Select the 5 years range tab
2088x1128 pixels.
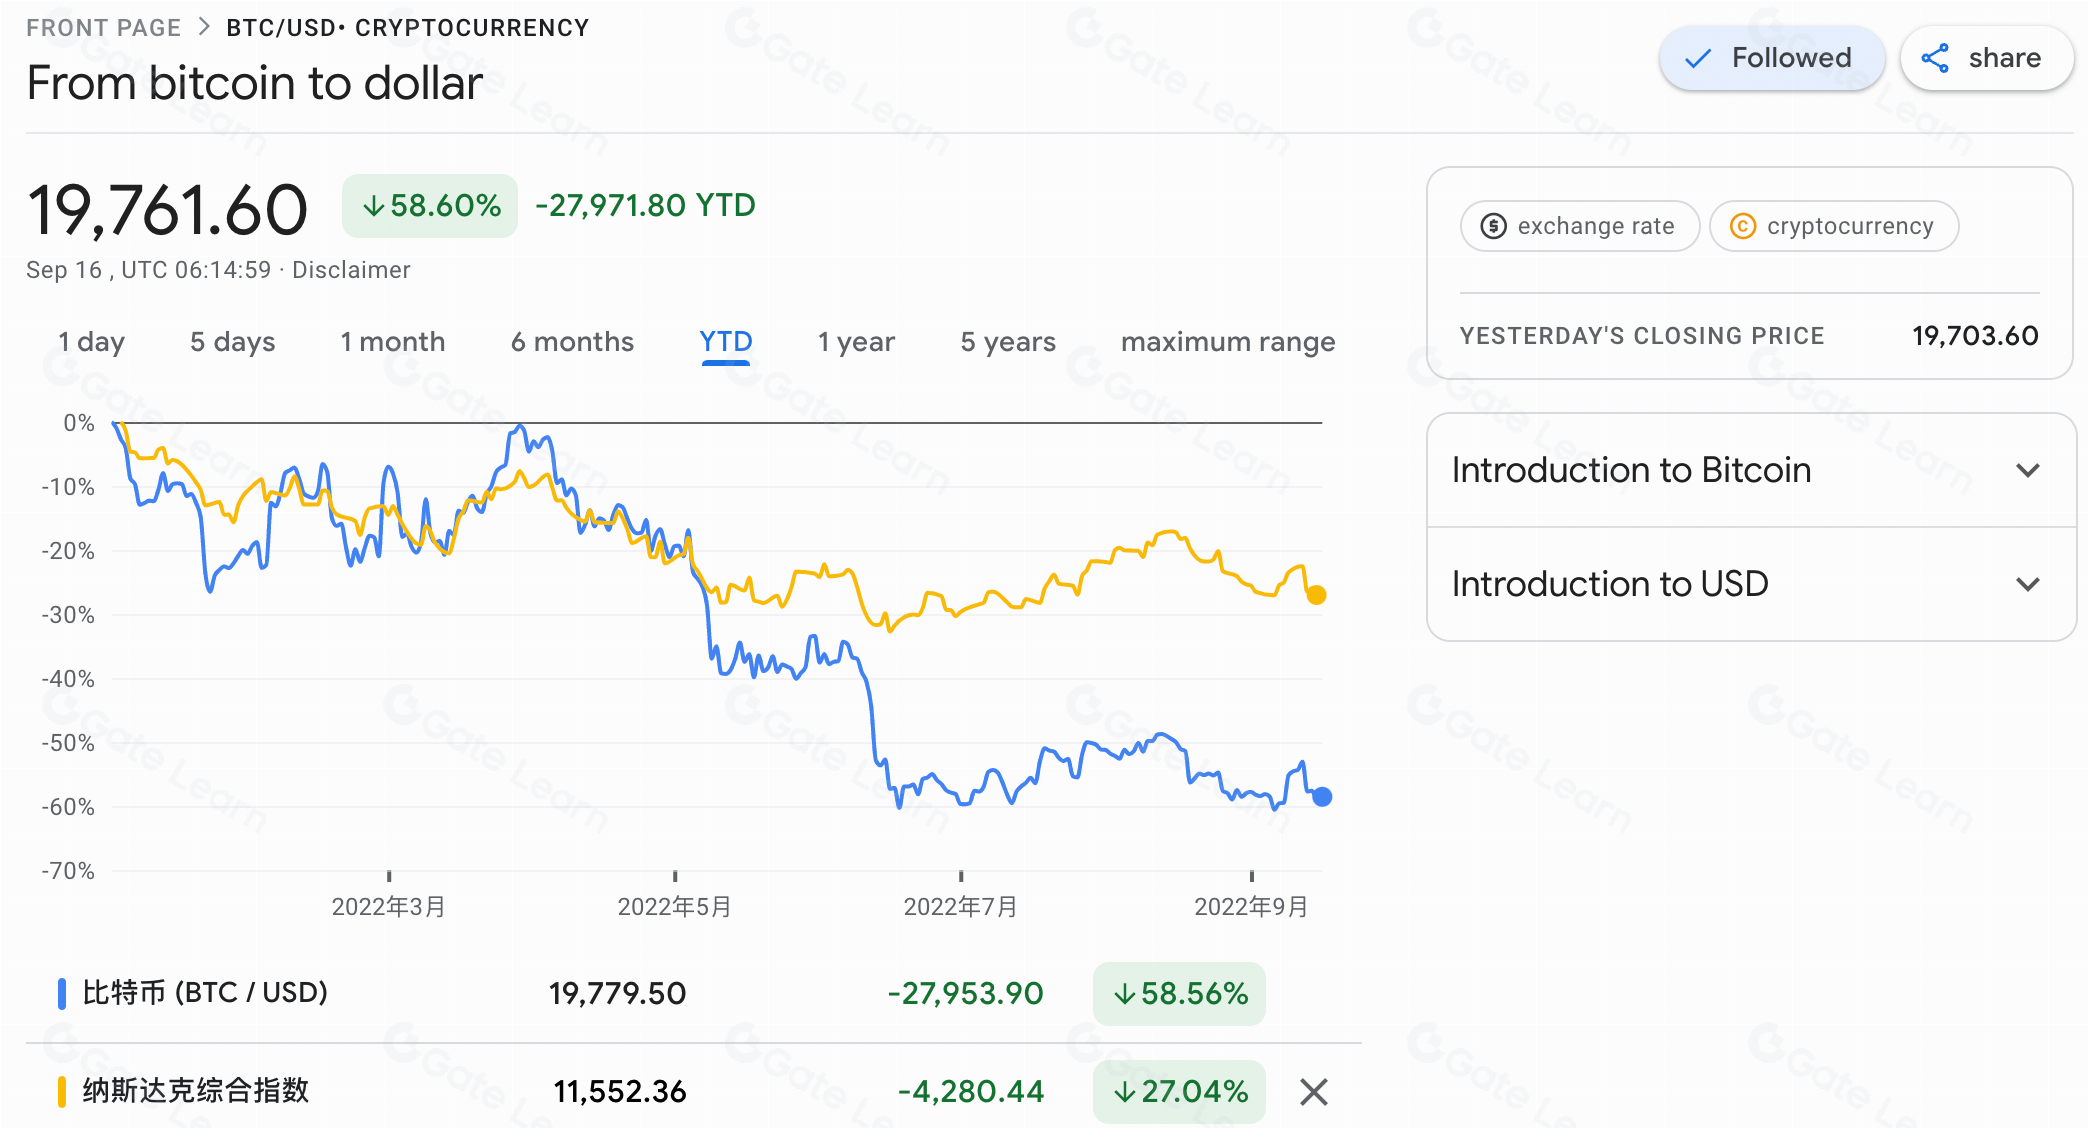[x=1008, y=342]
